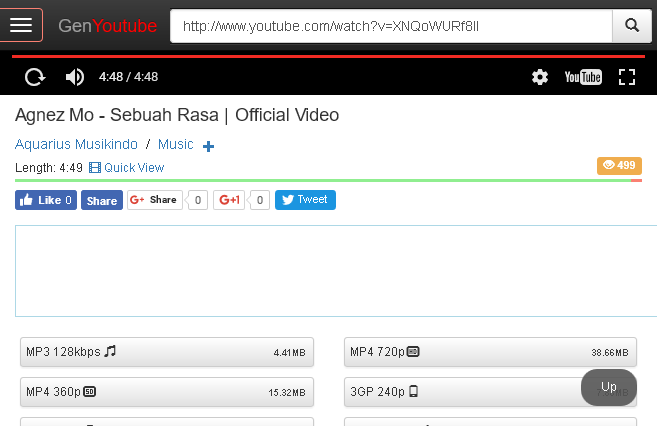The image size is (657, 426).
Task: Download the MP4 720p version
Action: point(490,352)
